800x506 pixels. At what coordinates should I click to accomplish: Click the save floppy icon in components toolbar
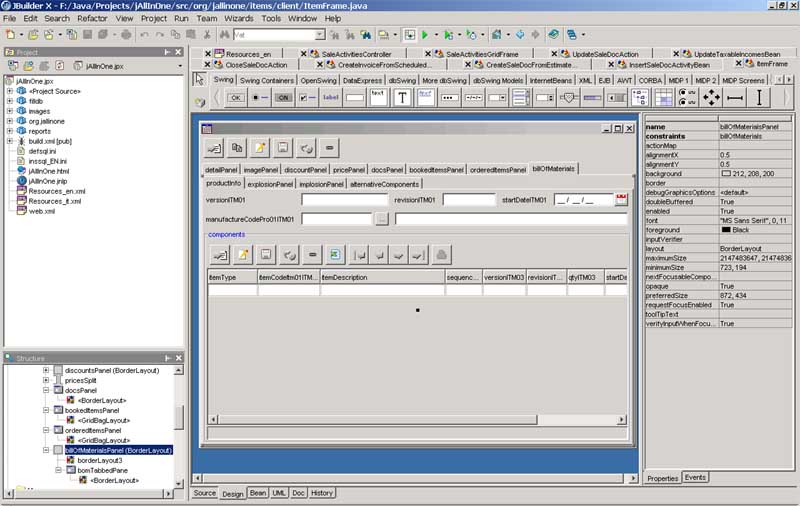click(x=266, y=255)
